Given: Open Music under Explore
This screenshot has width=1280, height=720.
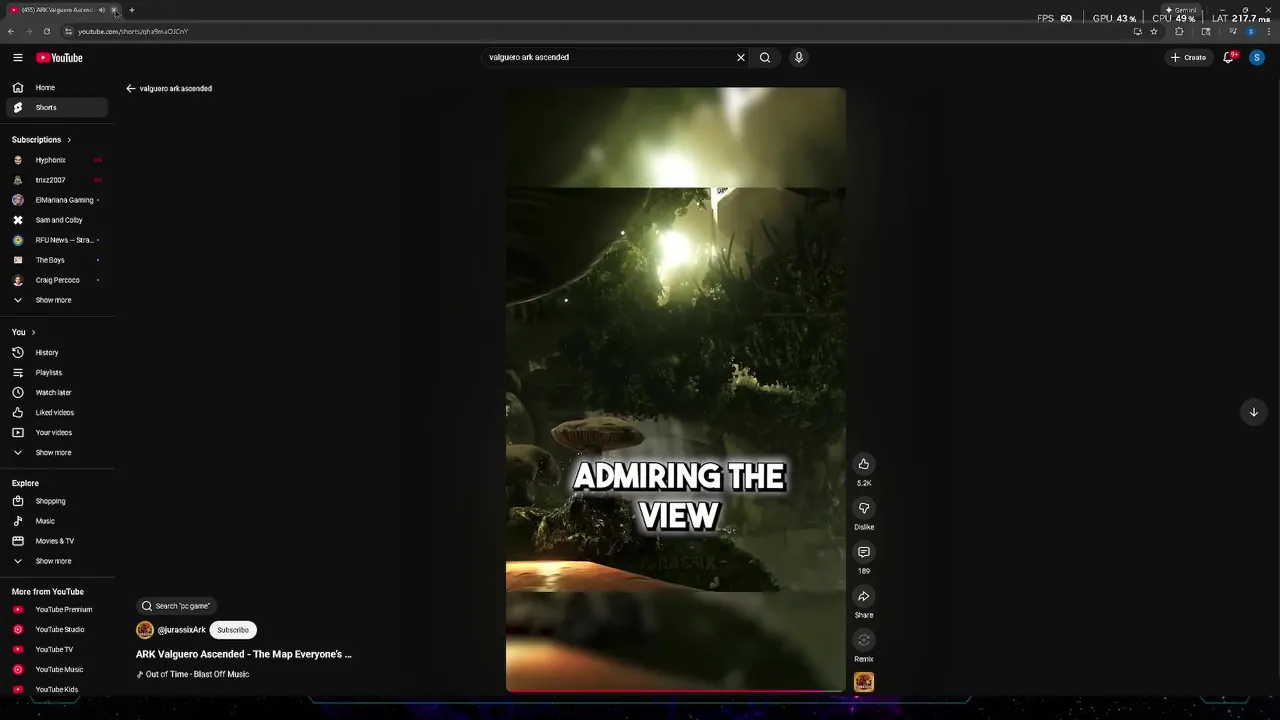Looking at the screenshot, I should (56, 521).
